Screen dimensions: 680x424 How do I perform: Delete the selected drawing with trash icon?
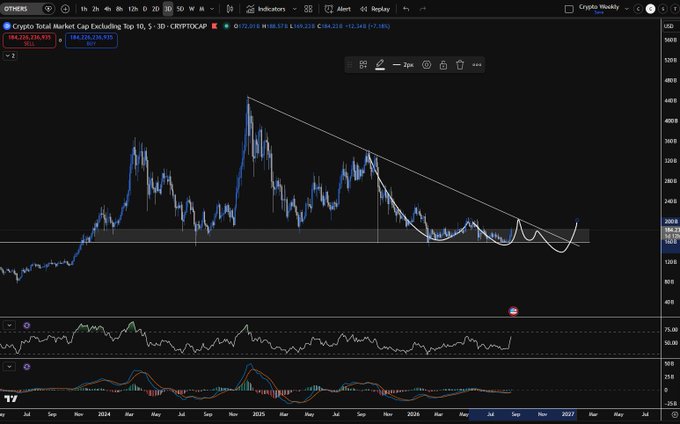click(460, 65)
